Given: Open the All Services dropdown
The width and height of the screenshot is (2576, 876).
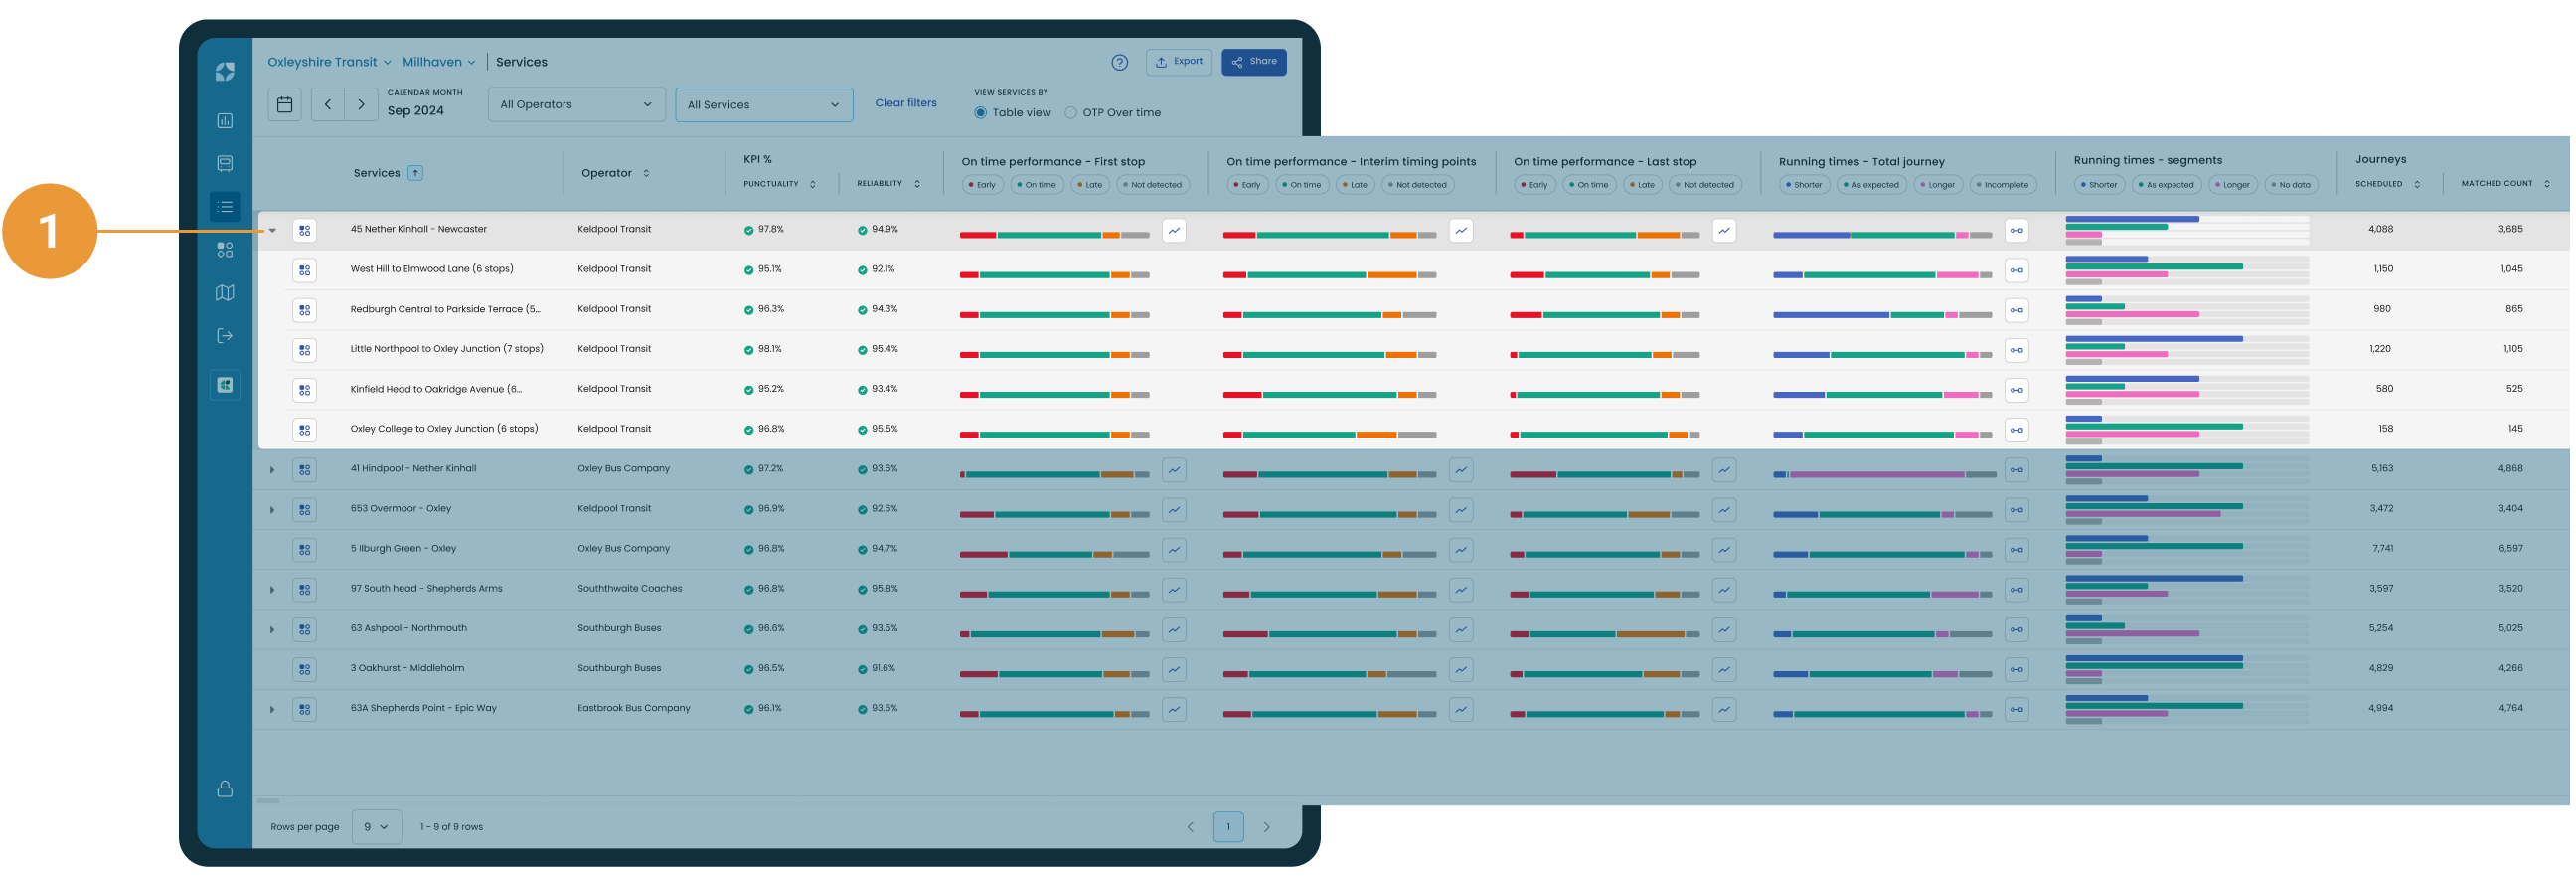Looking at the screenshot, I should click(764, 105).
